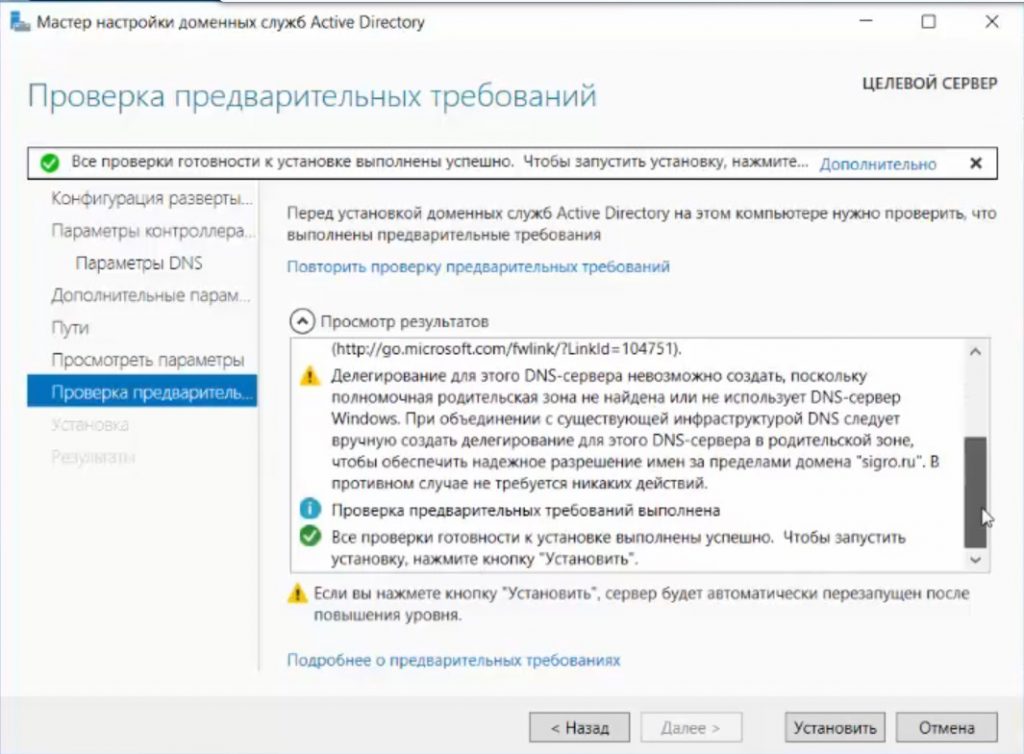The height and width of the screenshot is (754, 1024).
Task: Open Подробнее о предварительных требованиях link
Action: 453,660
